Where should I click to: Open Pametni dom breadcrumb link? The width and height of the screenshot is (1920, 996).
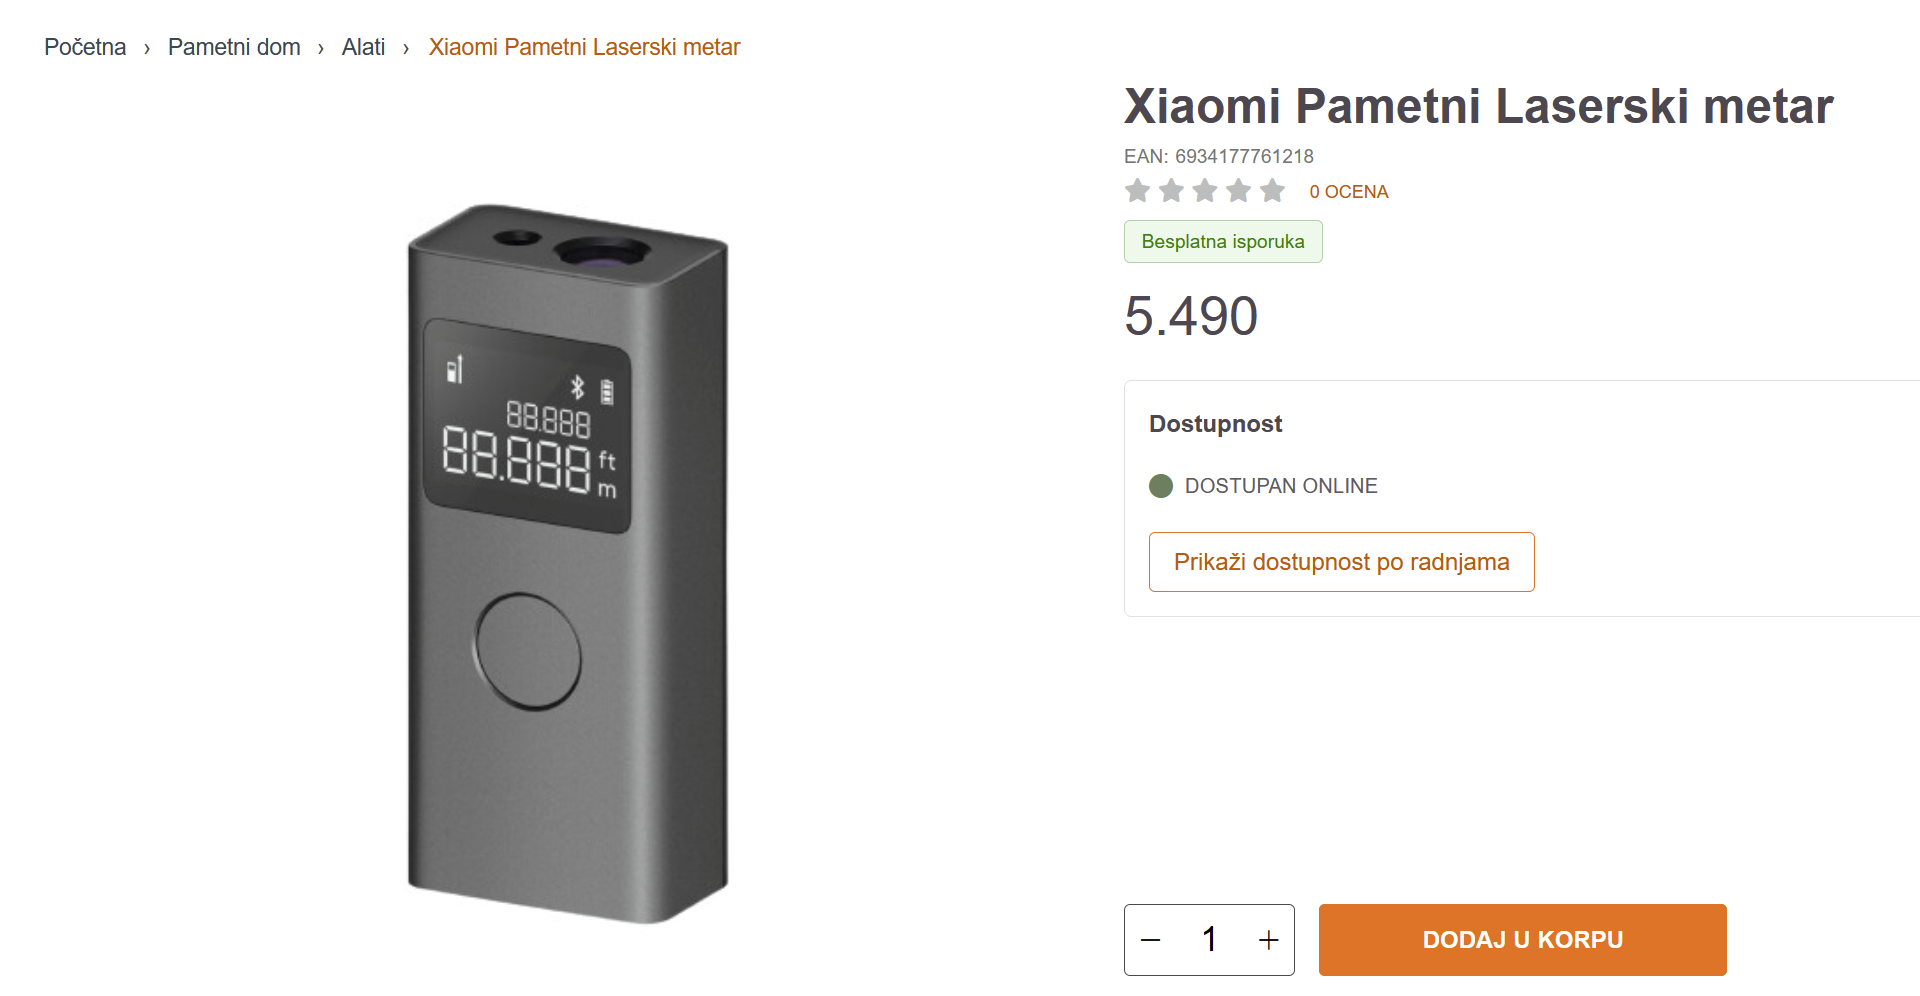coord(234,47)
